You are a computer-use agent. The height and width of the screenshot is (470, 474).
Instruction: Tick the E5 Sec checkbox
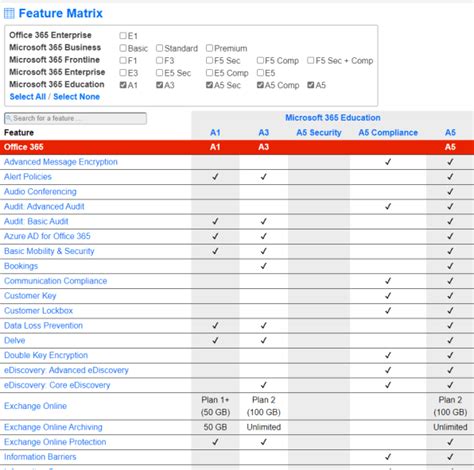coord(160,73)
